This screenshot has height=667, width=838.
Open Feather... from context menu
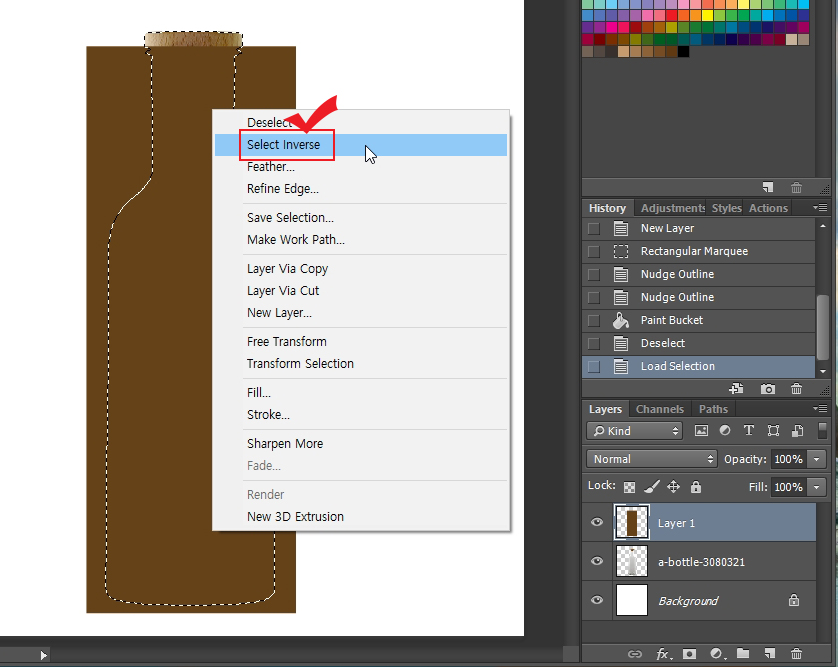[361, 167]
